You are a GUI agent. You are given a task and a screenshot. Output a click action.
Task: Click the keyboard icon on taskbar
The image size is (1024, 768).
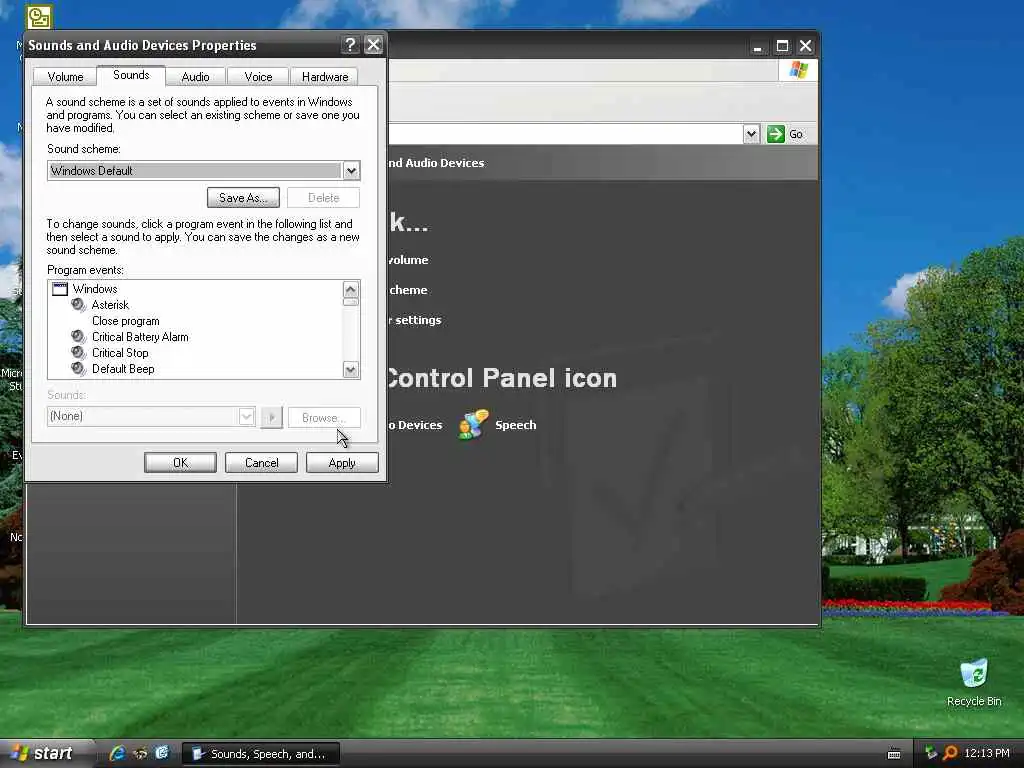[x=894, y=754]
